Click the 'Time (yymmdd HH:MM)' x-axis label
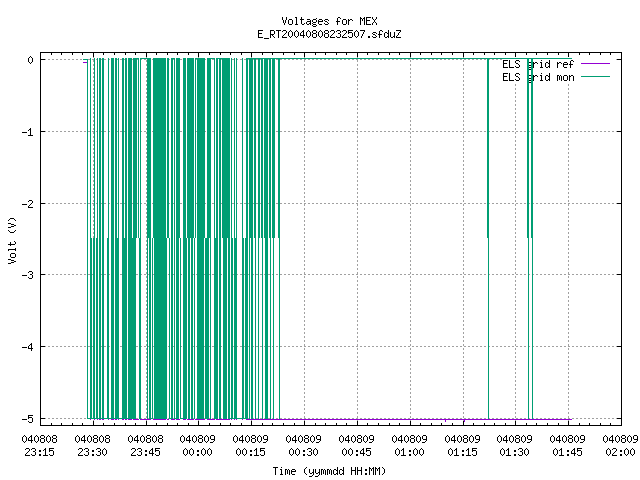 329,471
